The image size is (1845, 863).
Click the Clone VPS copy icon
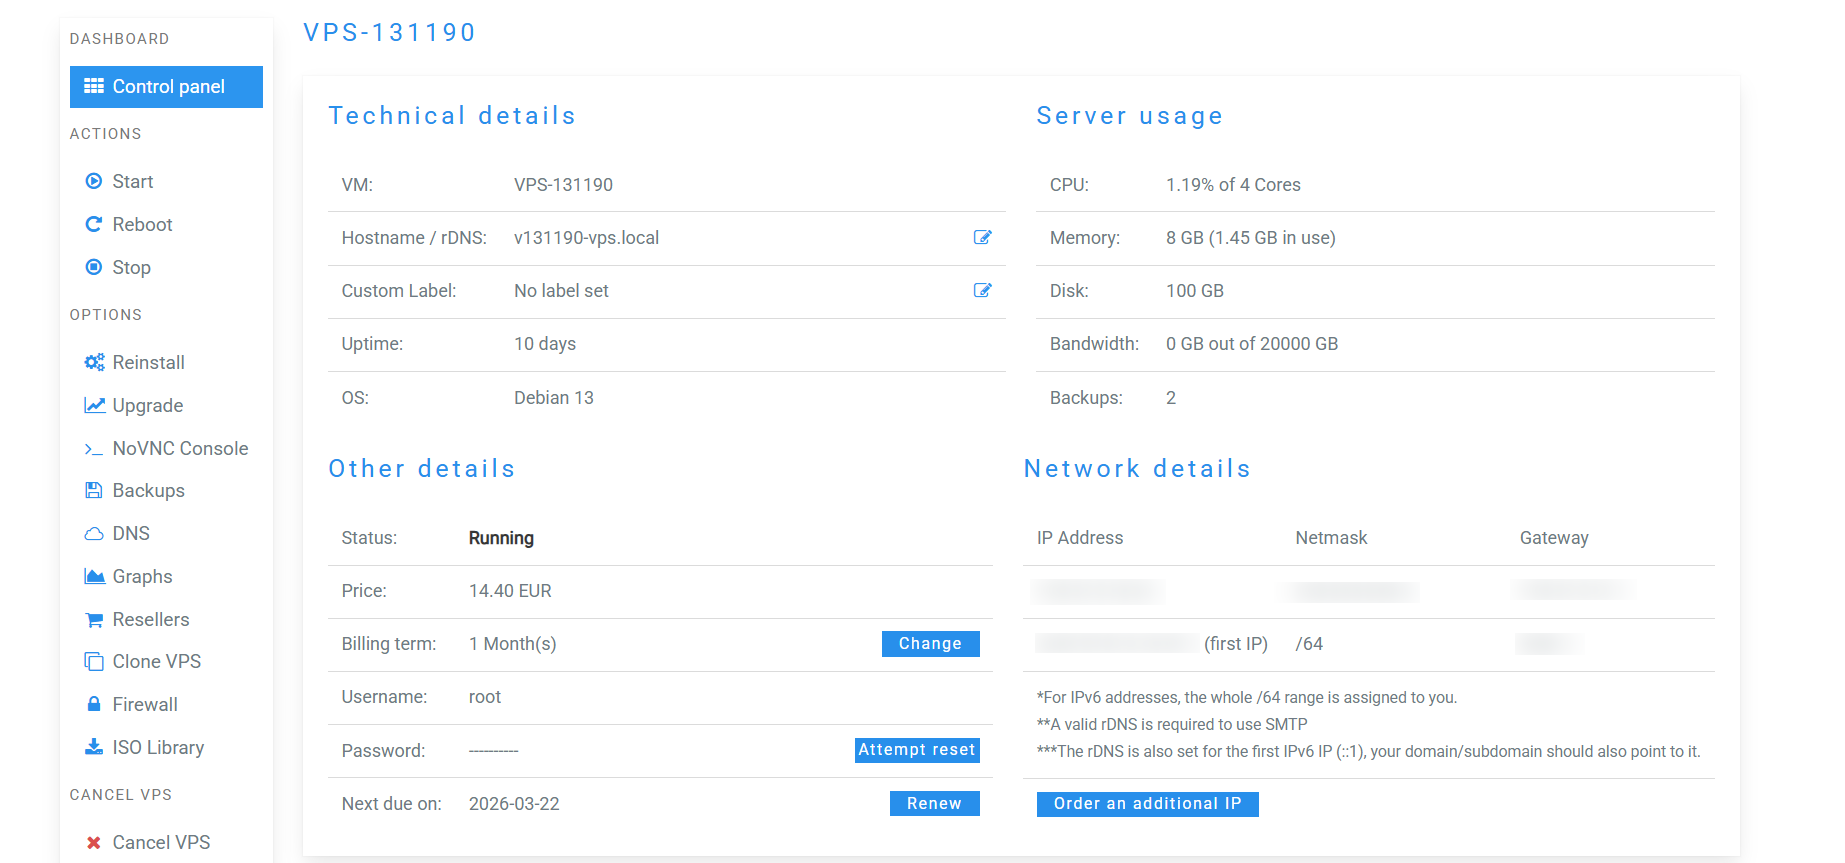coord(94,662)
